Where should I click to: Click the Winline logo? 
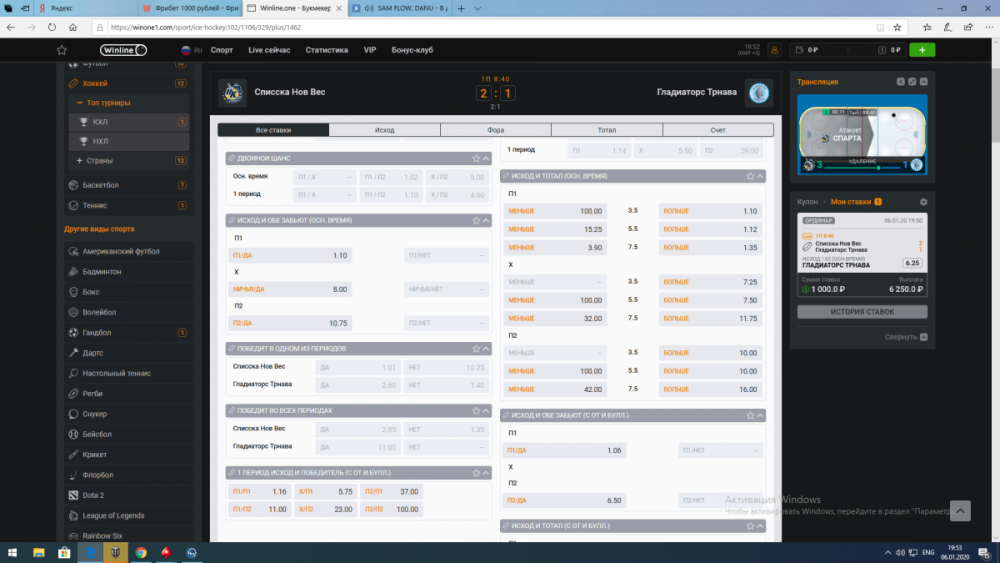pos(122,49)
